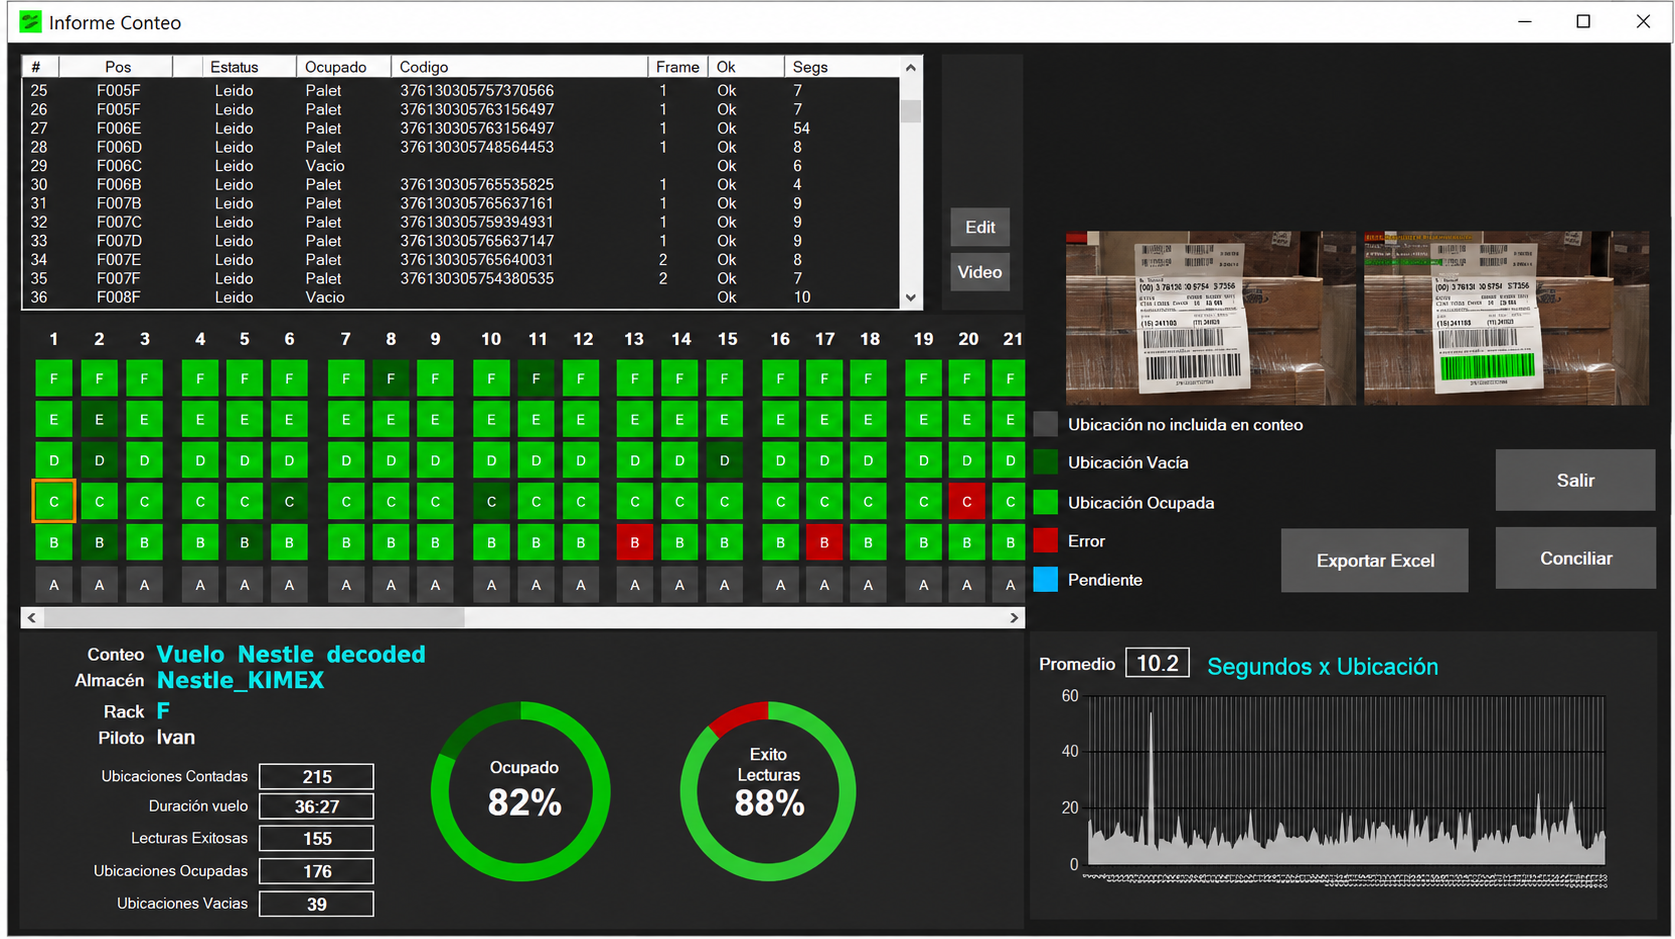Select table row 27 with position F006E
Viewport: 1675px width, 939px height.
pos(461,128)
